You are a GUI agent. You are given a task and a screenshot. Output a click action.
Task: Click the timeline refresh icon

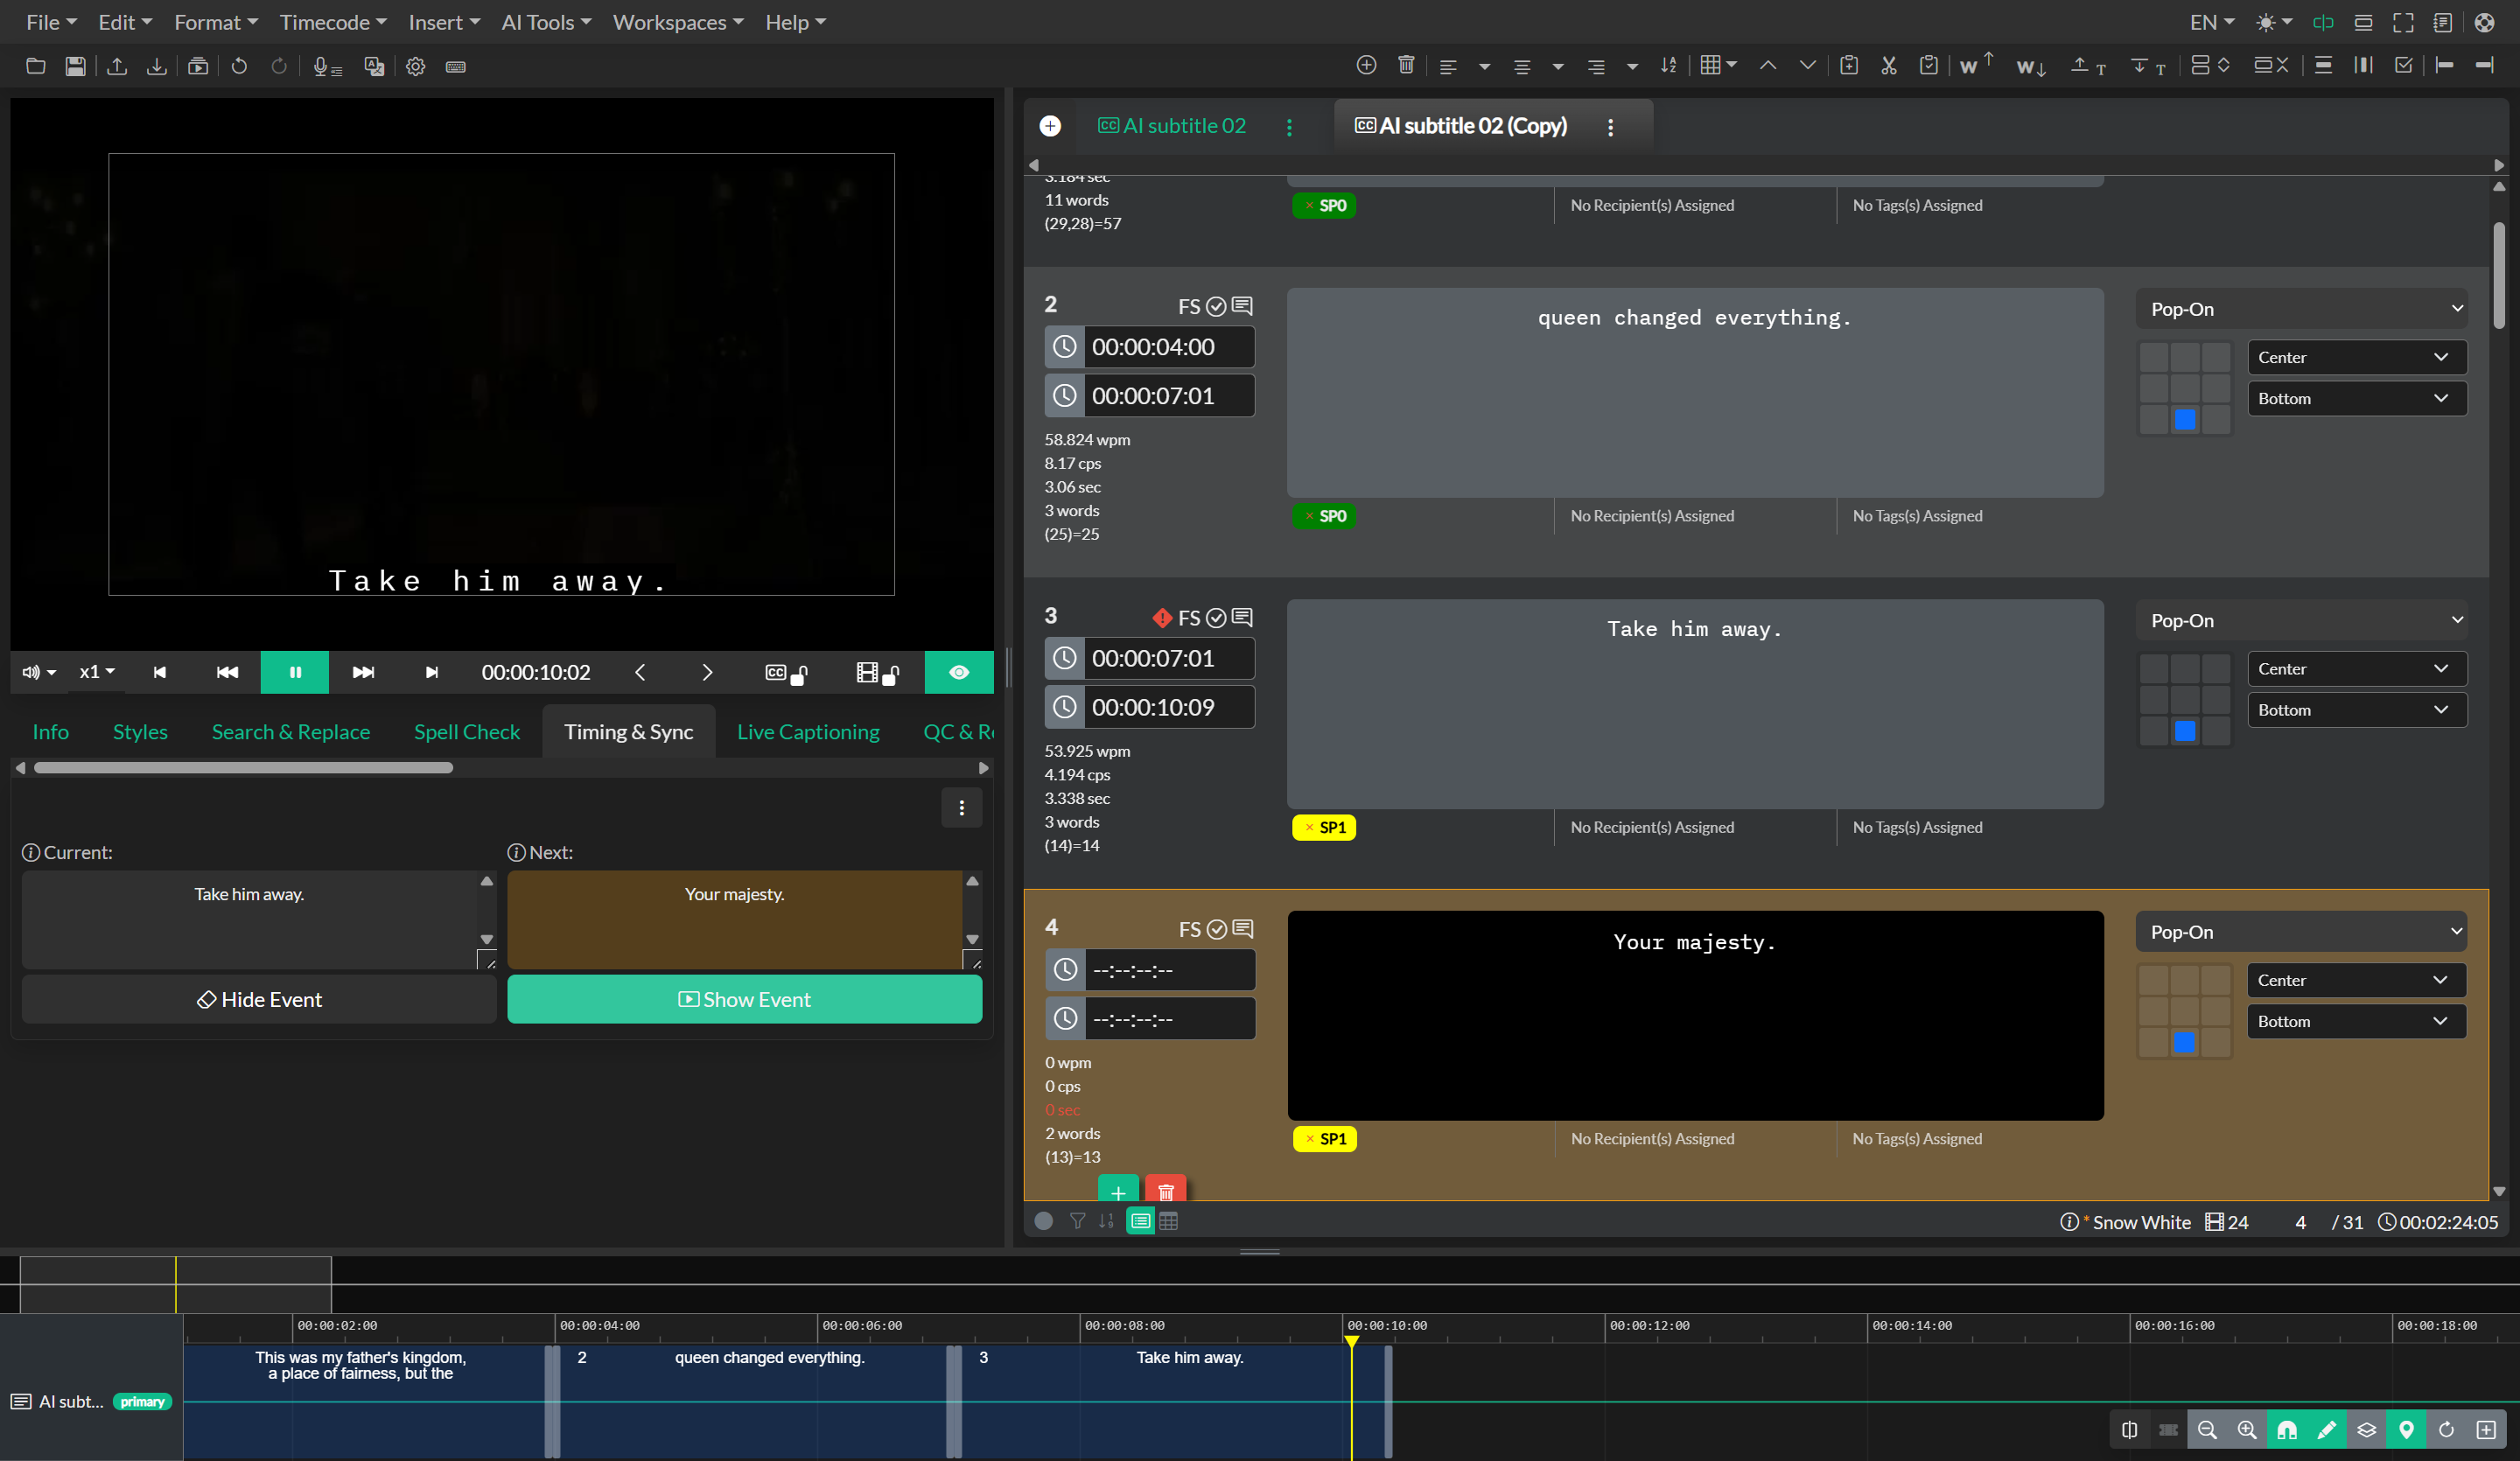coord(2446,1429)
